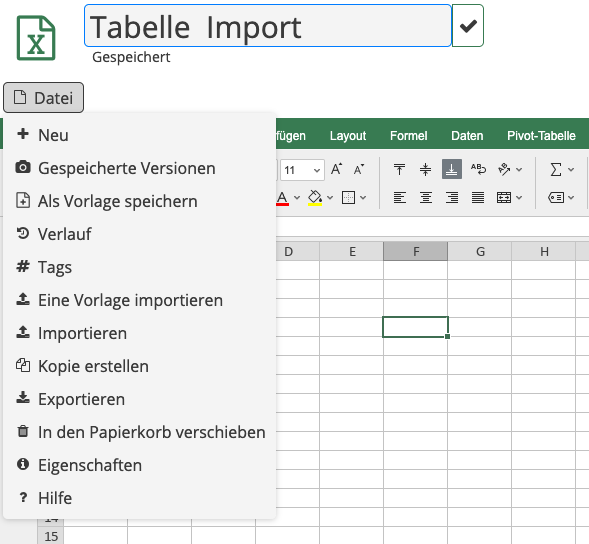Confirm title with the checkmark button
This screenshot has height=544, width=589.
coord(468,26)
